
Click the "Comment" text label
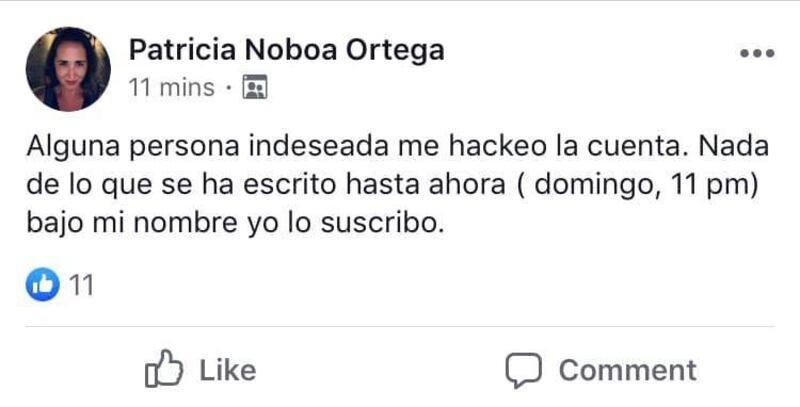pos(628,370)
